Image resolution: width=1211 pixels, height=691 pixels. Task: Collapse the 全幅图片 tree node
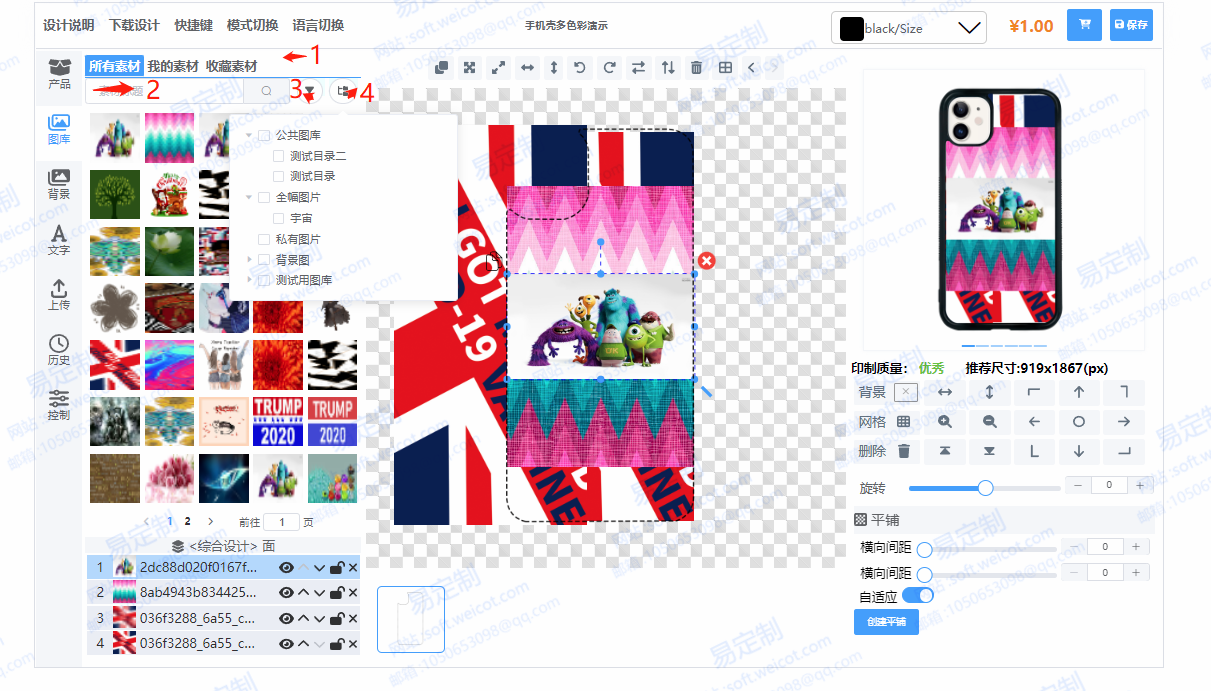pos(249,198)
